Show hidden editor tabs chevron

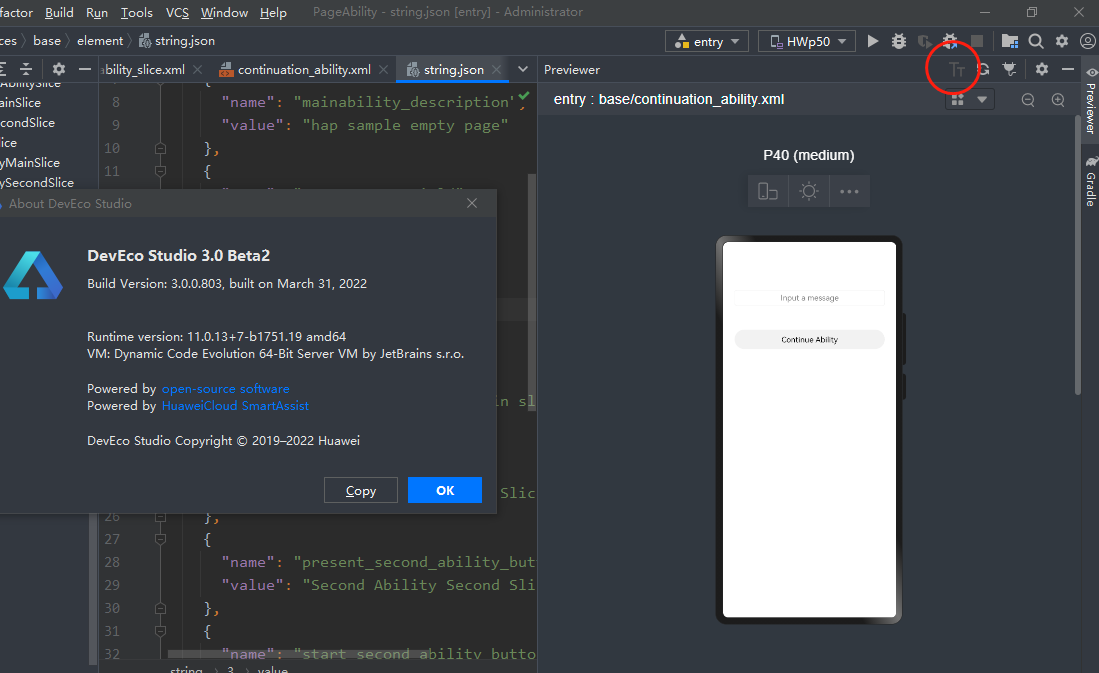[x=523, y=69]
